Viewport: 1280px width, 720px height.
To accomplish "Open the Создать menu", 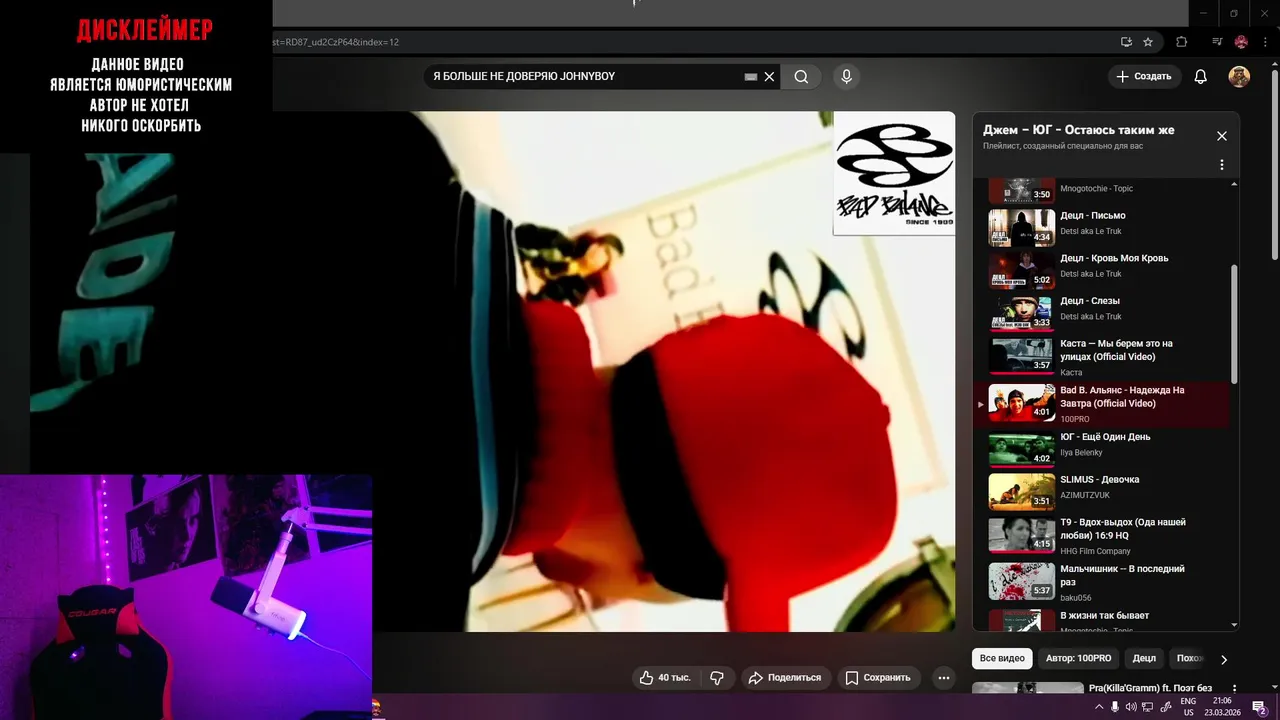I will coord(1144,77).
